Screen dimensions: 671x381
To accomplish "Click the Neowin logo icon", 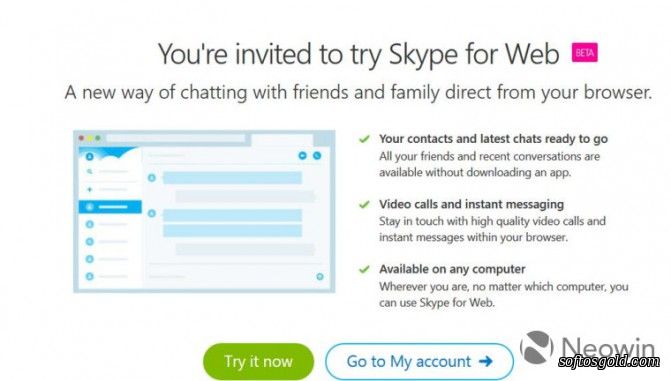I will tap(537, 348).
